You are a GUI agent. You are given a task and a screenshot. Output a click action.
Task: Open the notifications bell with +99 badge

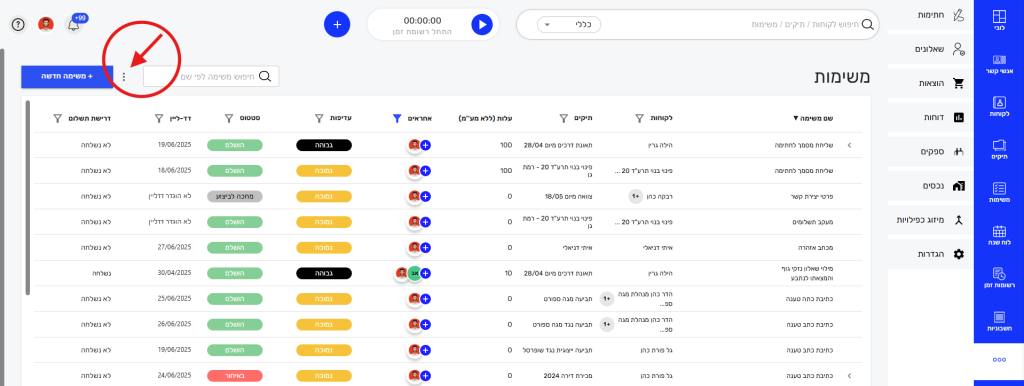click(74, 25)
